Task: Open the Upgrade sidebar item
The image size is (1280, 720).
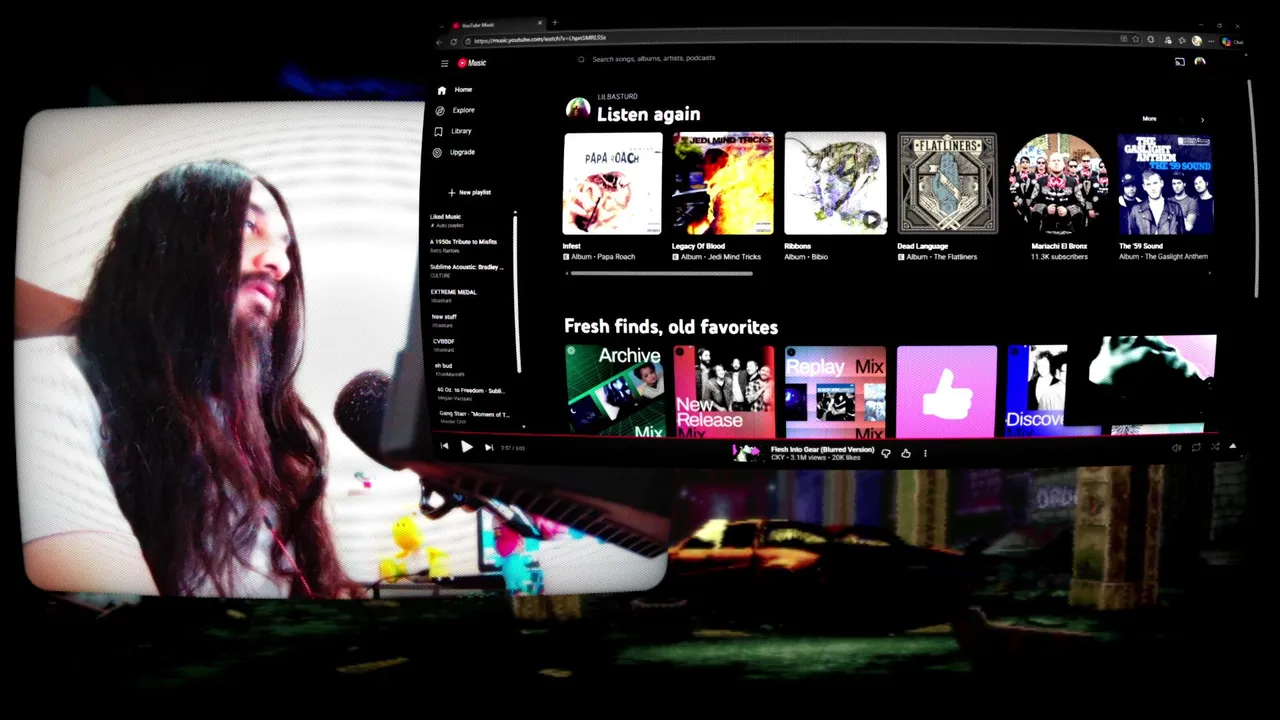Action: click(462, 152)
